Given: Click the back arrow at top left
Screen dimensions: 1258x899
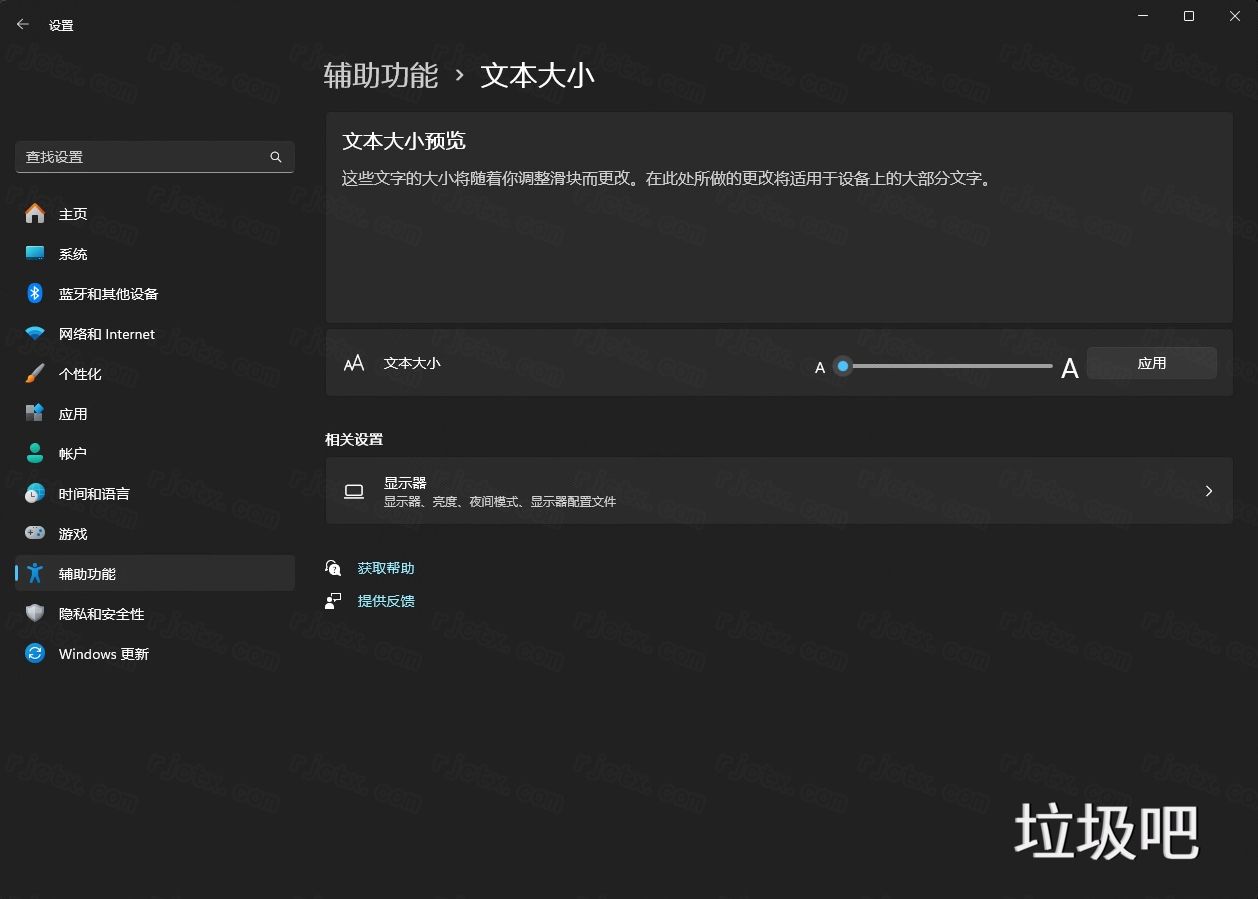Looking at the screenshot, I should click(22, 24).
